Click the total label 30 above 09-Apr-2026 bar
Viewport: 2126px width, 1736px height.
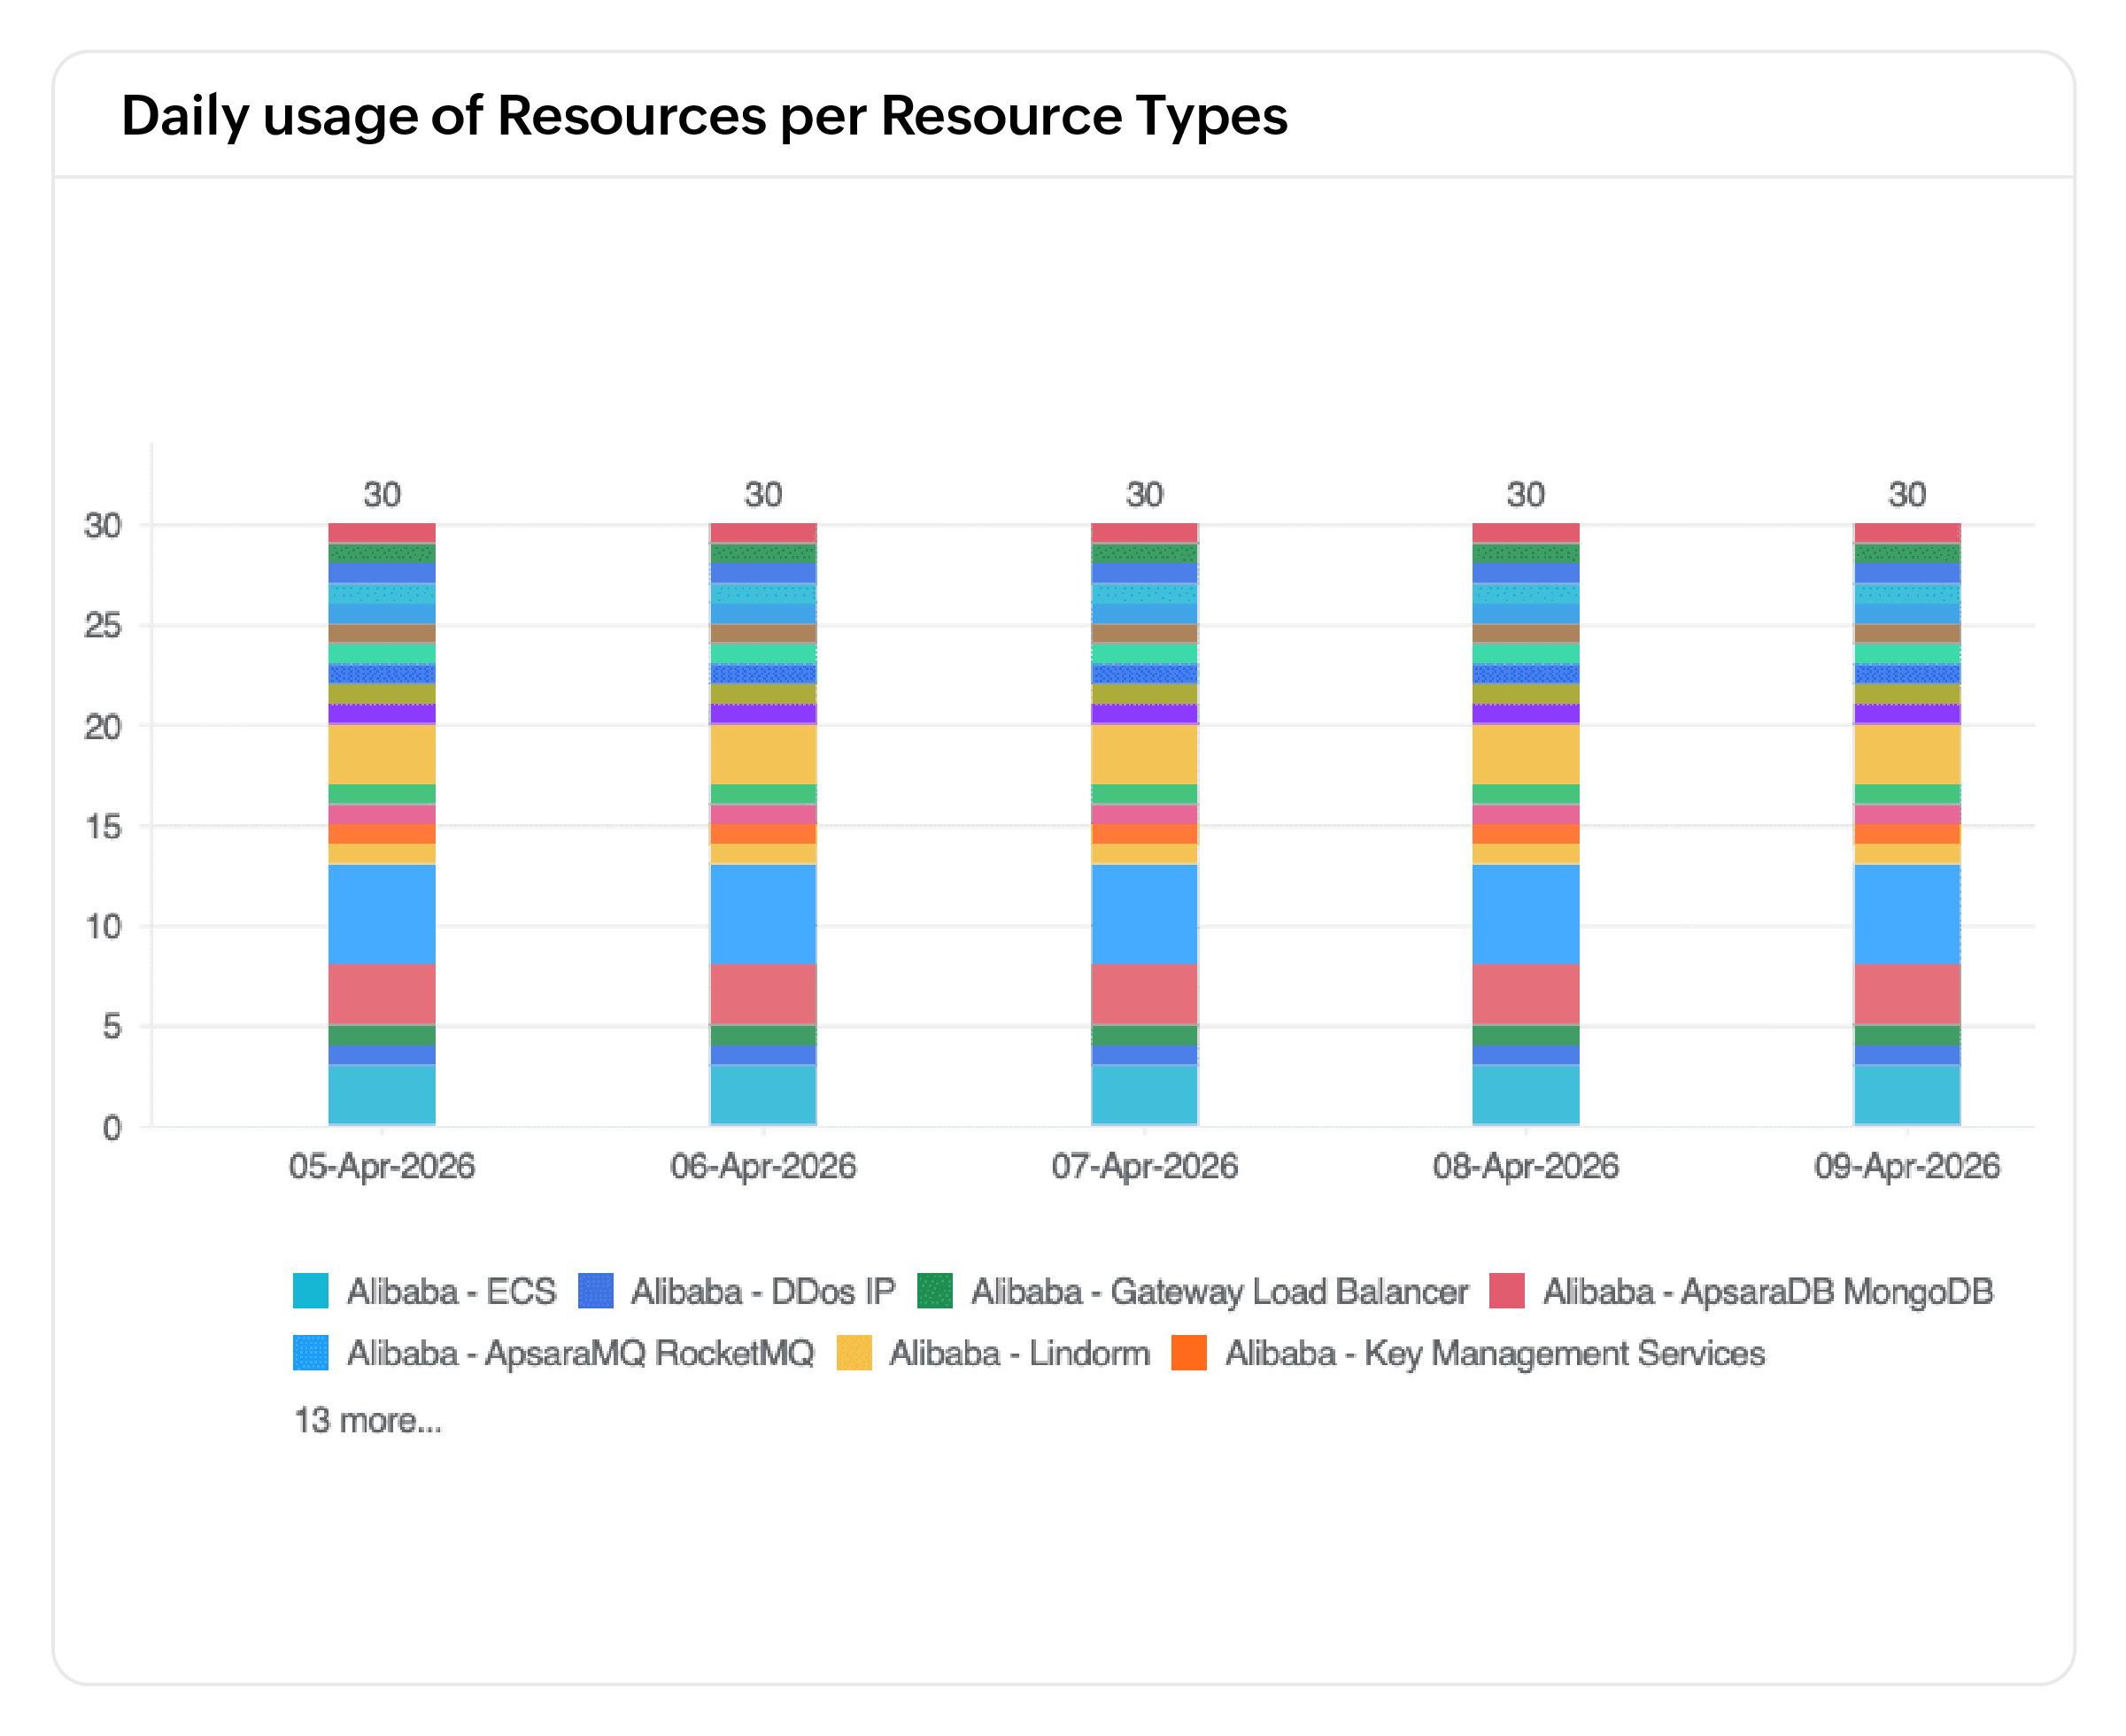pyautogui.click(x=1907, y=494)
